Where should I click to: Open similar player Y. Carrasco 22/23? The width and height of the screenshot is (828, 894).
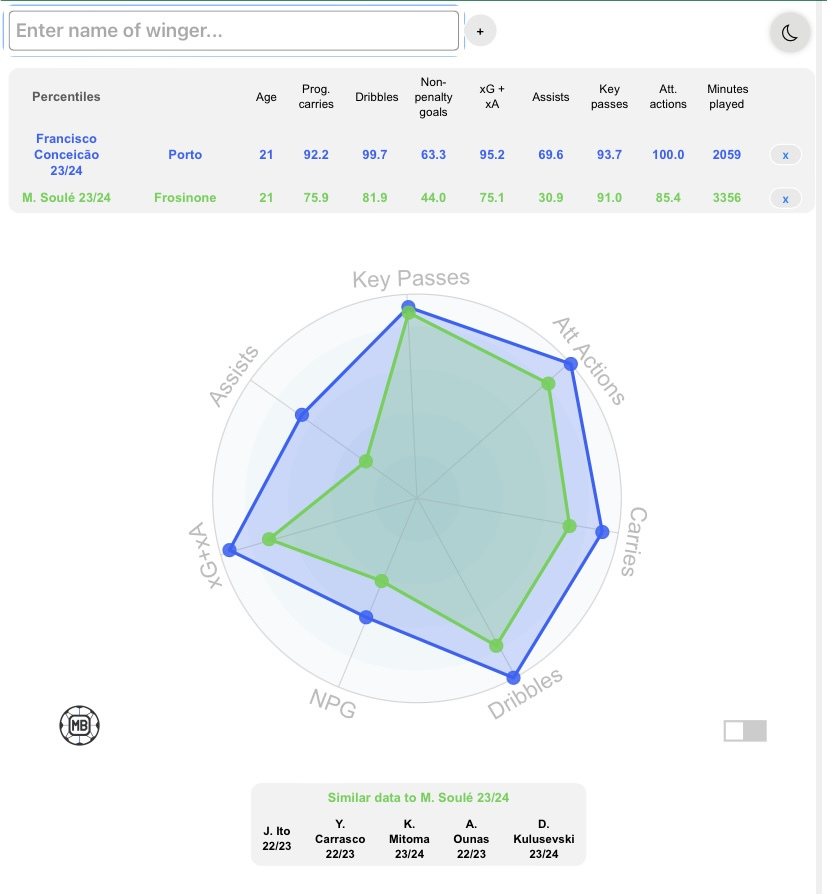(340, 839)
